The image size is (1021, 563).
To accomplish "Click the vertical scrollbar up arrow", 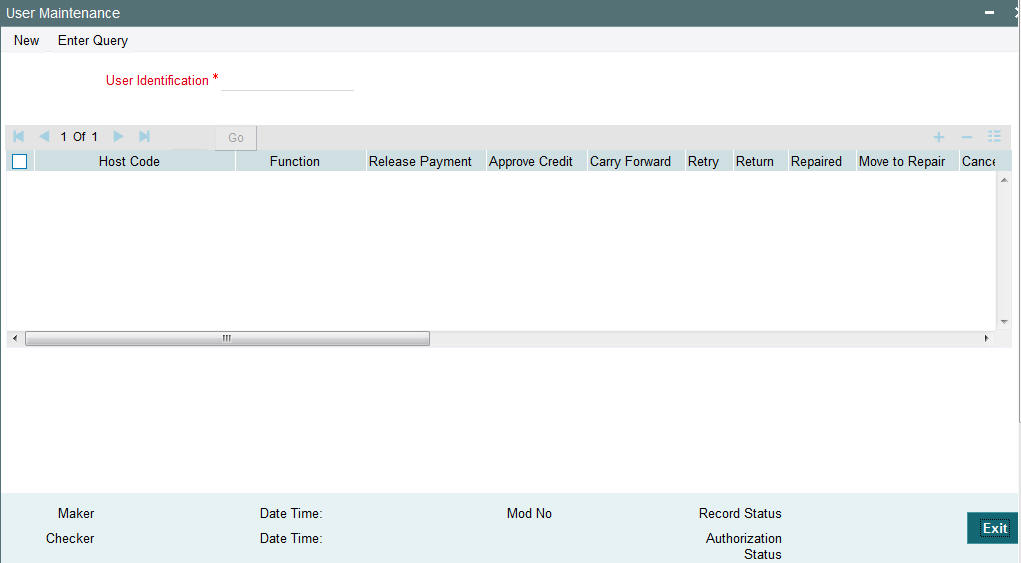I will tap(1004, 180).
